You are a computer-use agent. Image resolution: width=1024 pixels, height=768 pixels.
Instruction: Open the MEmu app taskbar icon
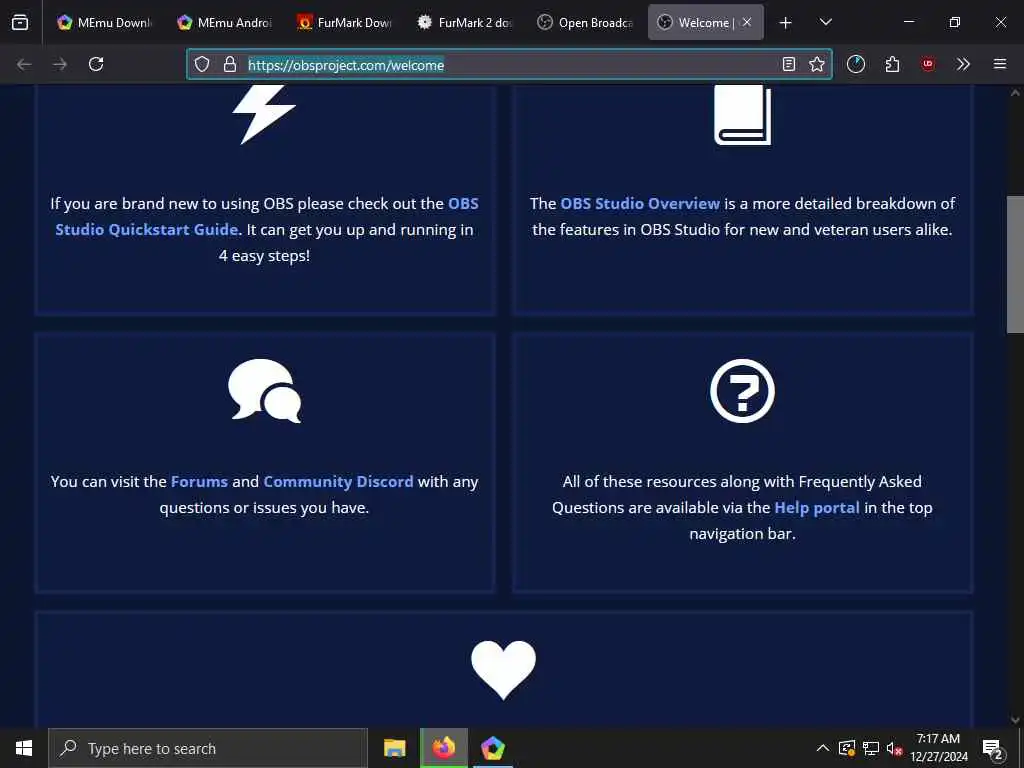click(x=492, y=748)
